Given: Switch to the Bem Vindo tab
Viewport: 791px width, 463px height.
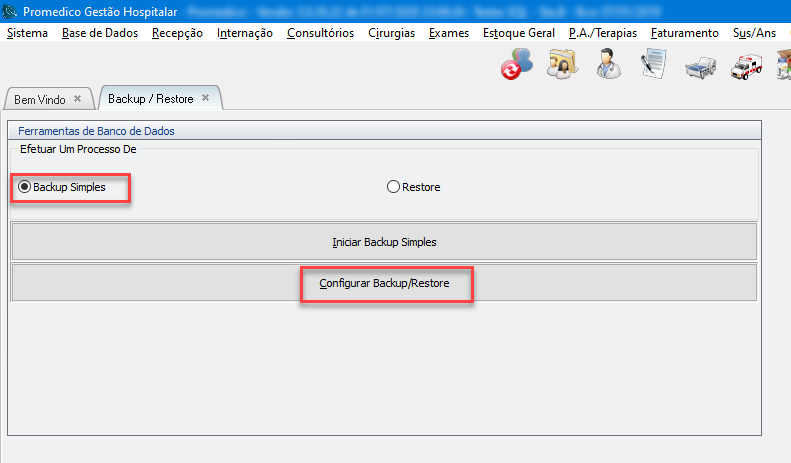Looking at the screenshot, I should pos(39,100).
